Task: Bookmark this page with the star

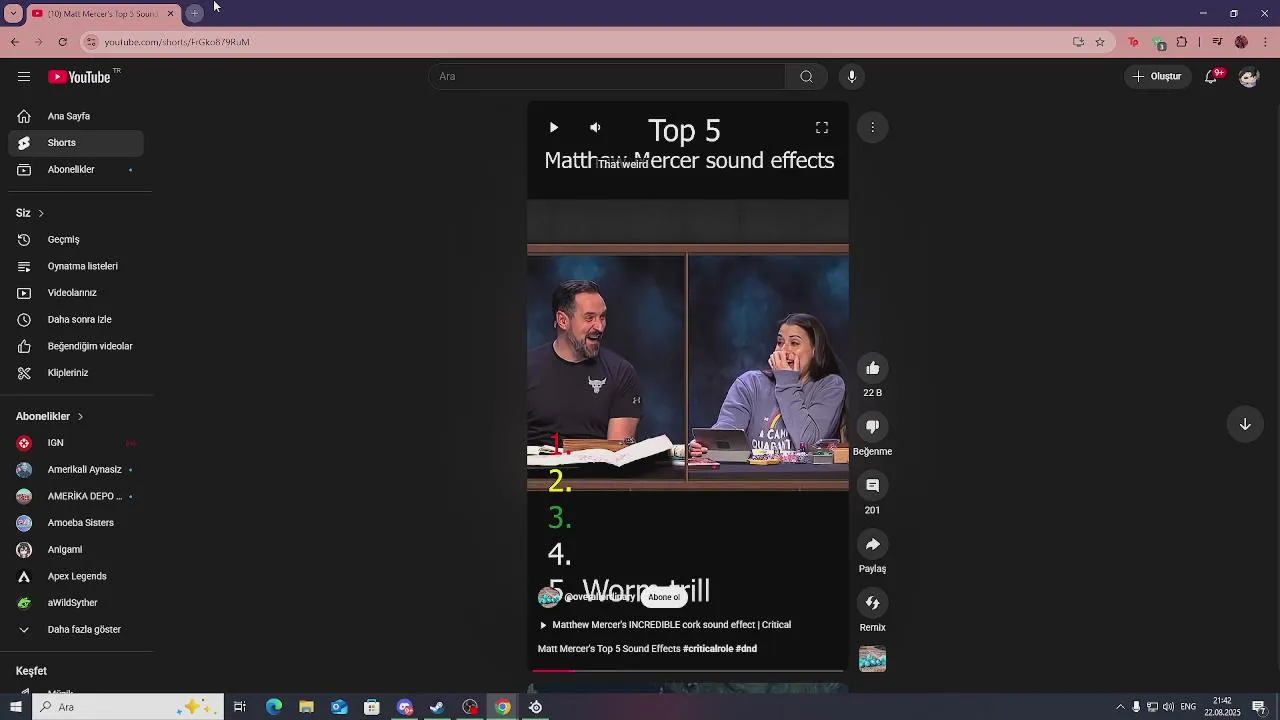Action: (x=1100, y=42)
